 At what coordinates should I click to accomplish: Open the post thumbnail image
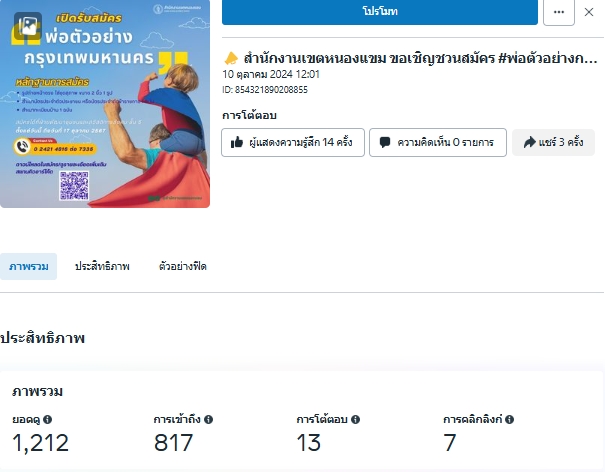[x=105, y=104]
